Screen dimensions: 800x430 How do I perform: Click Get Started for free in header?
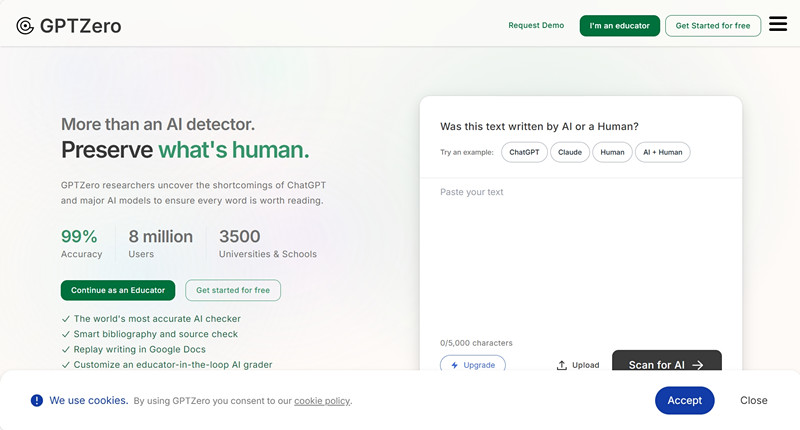tap(713, 26)
